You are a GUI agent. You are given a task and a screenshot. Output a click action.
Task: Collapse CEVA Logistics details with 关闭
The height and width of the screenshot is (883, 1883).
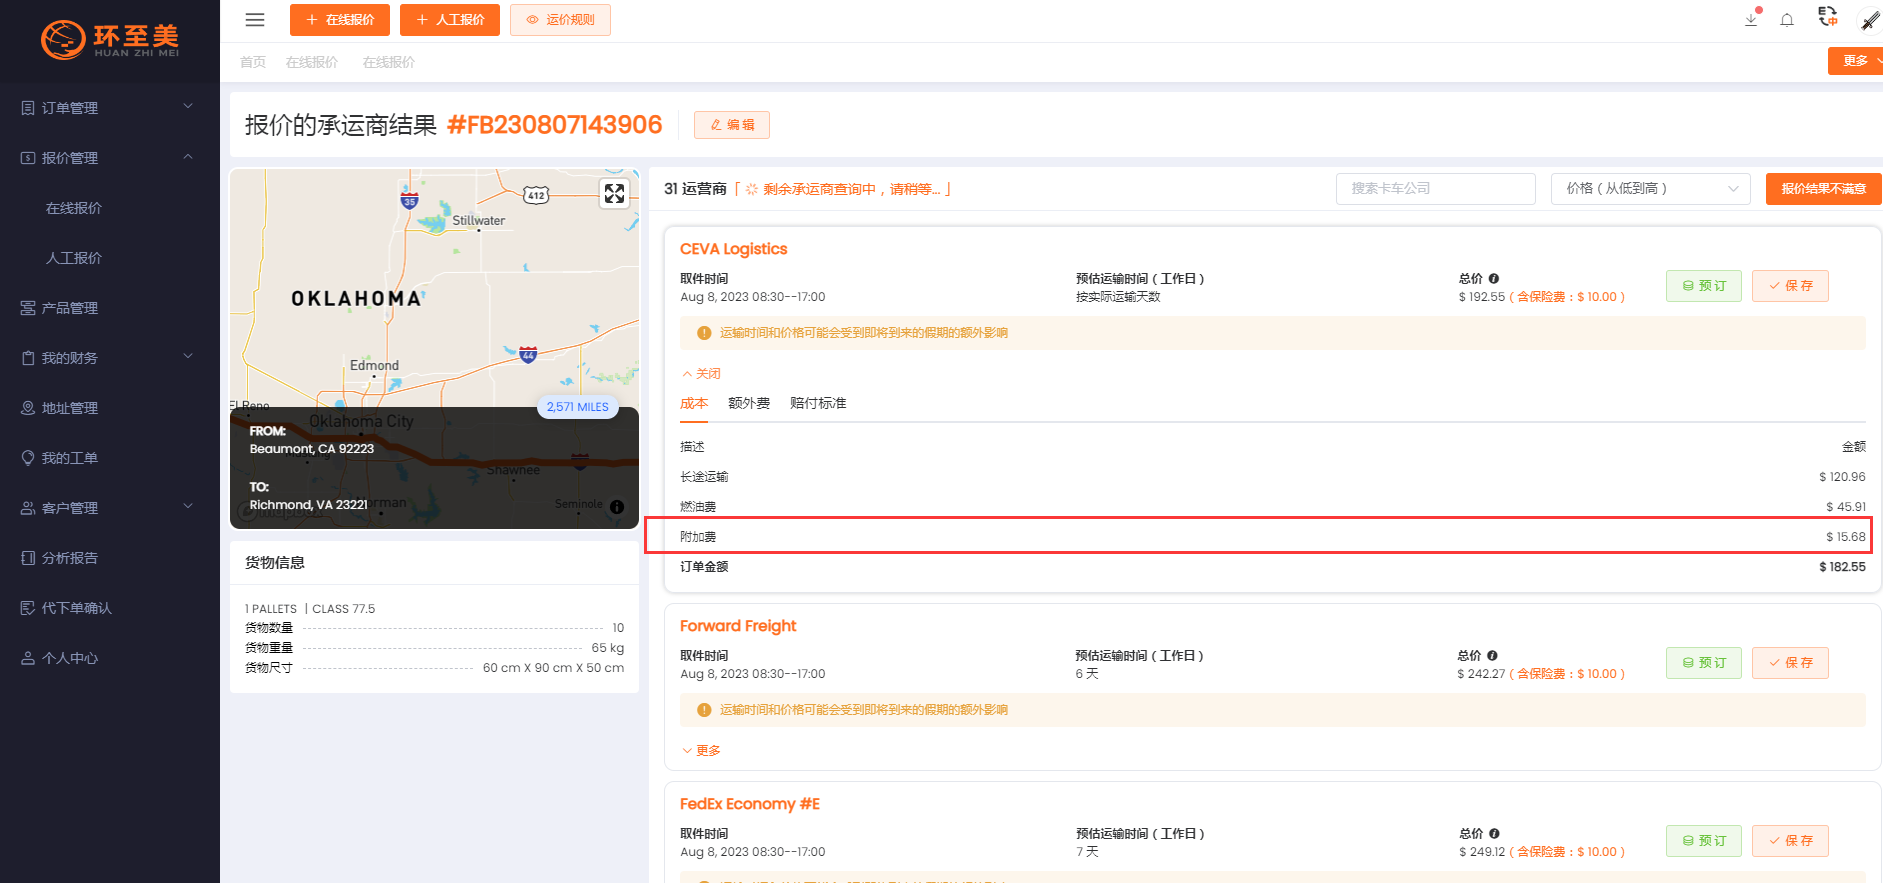701,374
